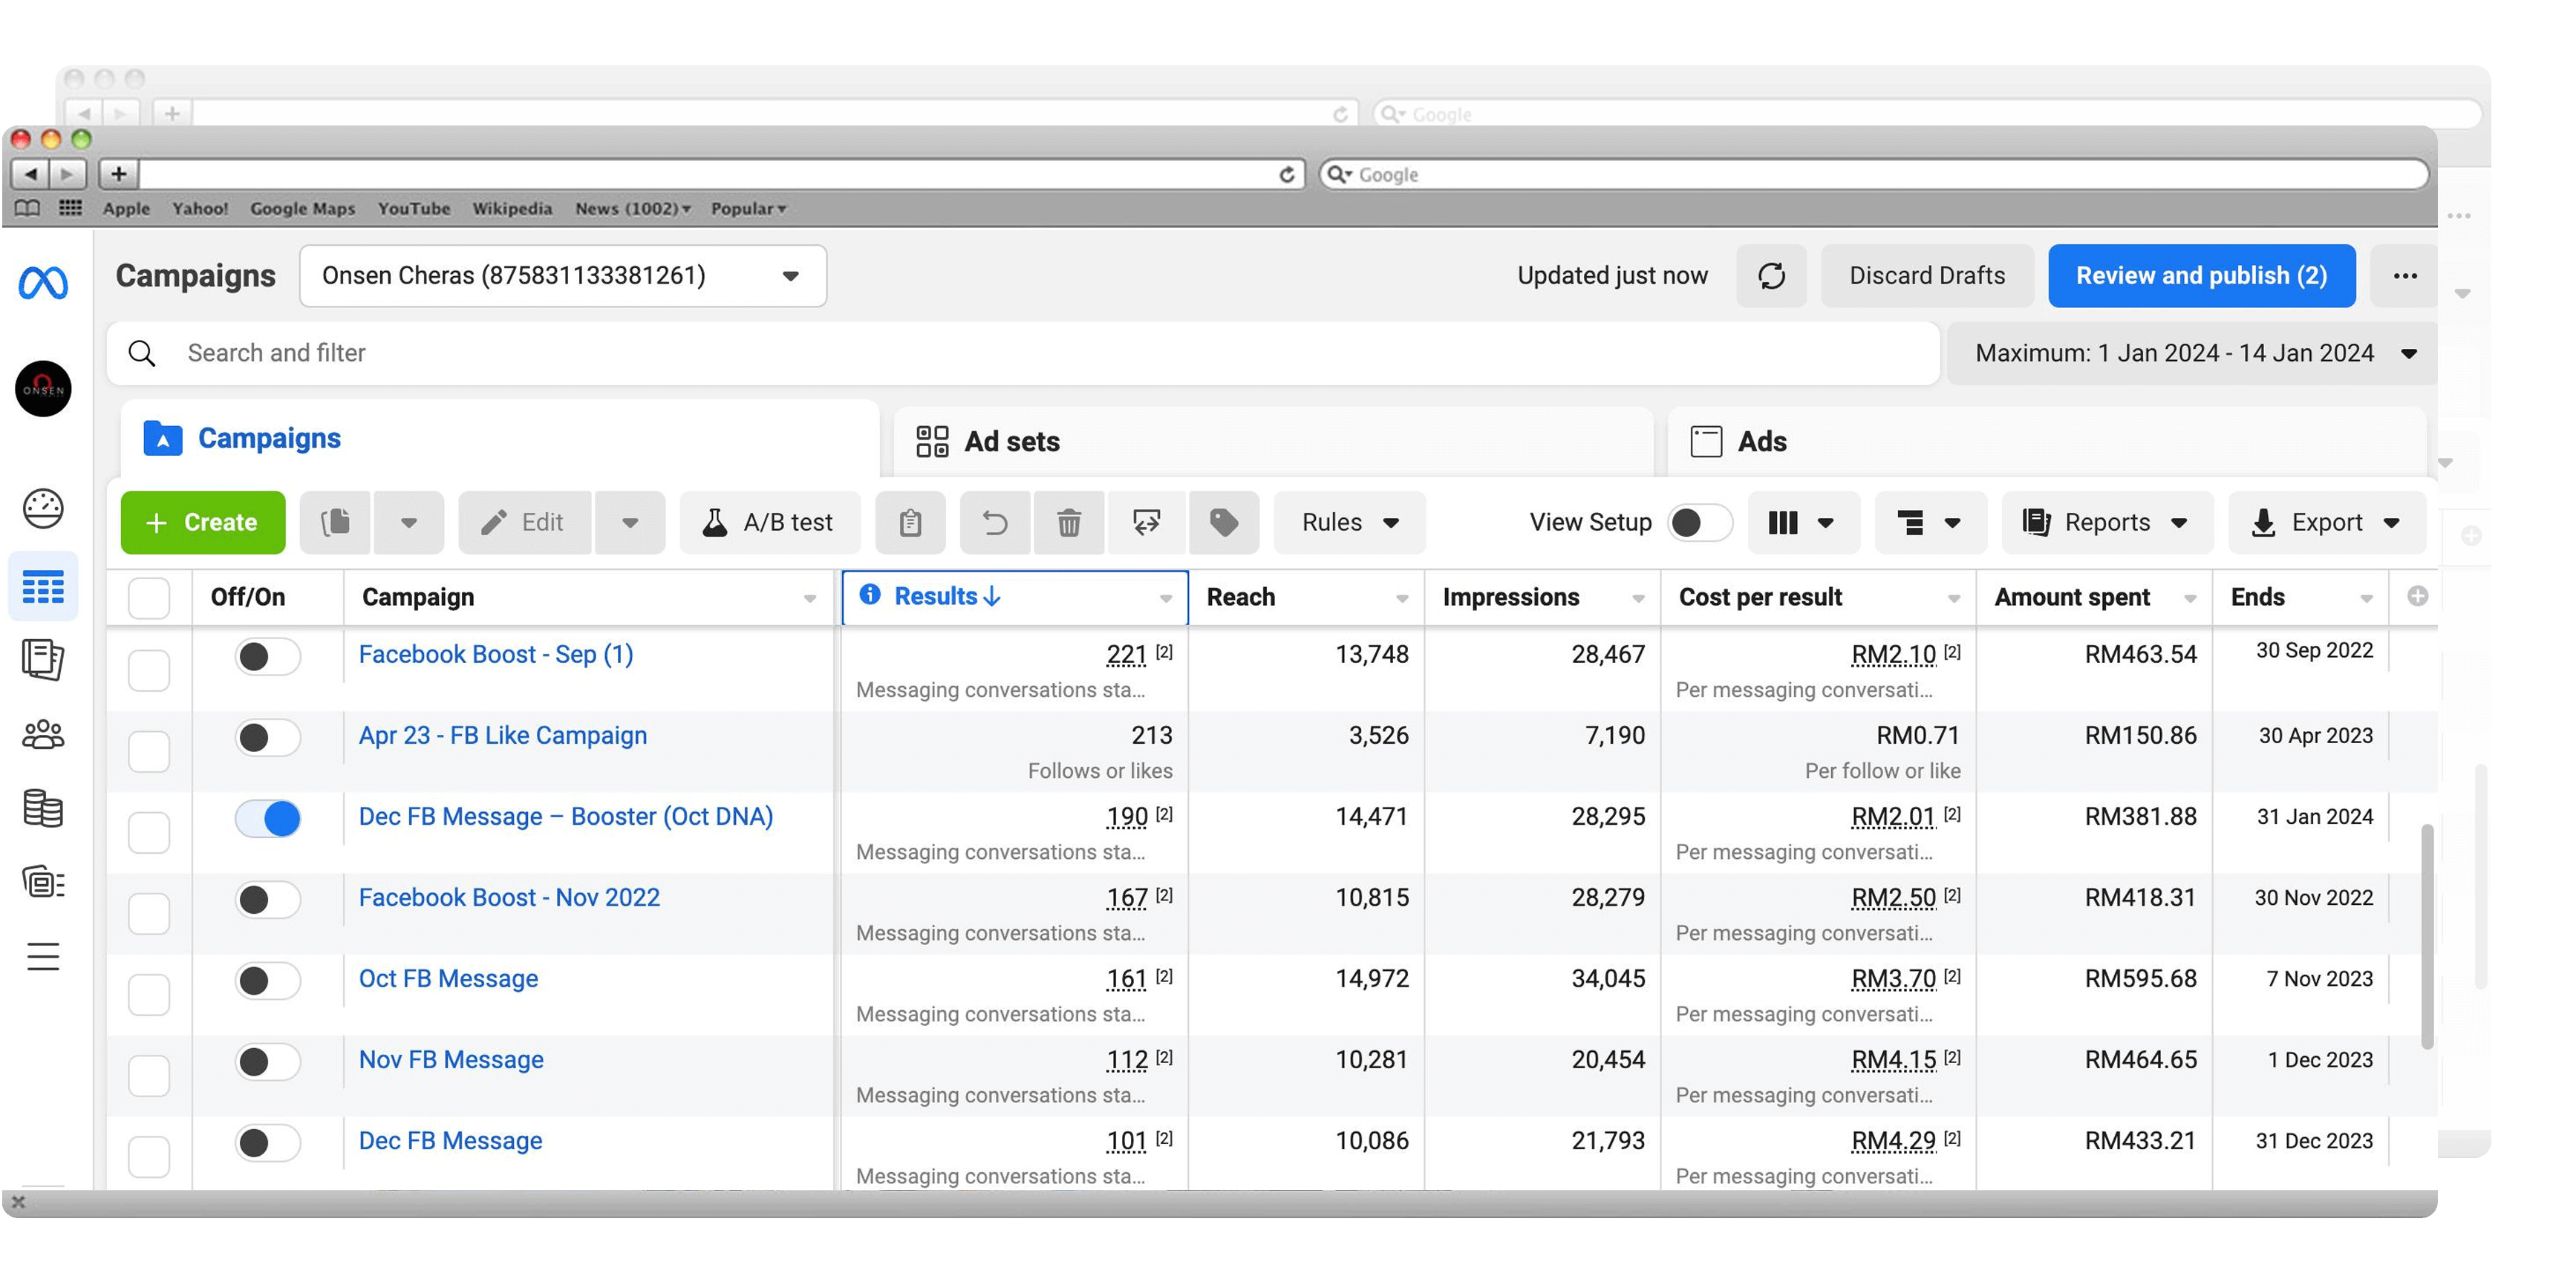Click the trash delete icon
Screen dimensions: 2576x1282
(x=1069, y=522)
